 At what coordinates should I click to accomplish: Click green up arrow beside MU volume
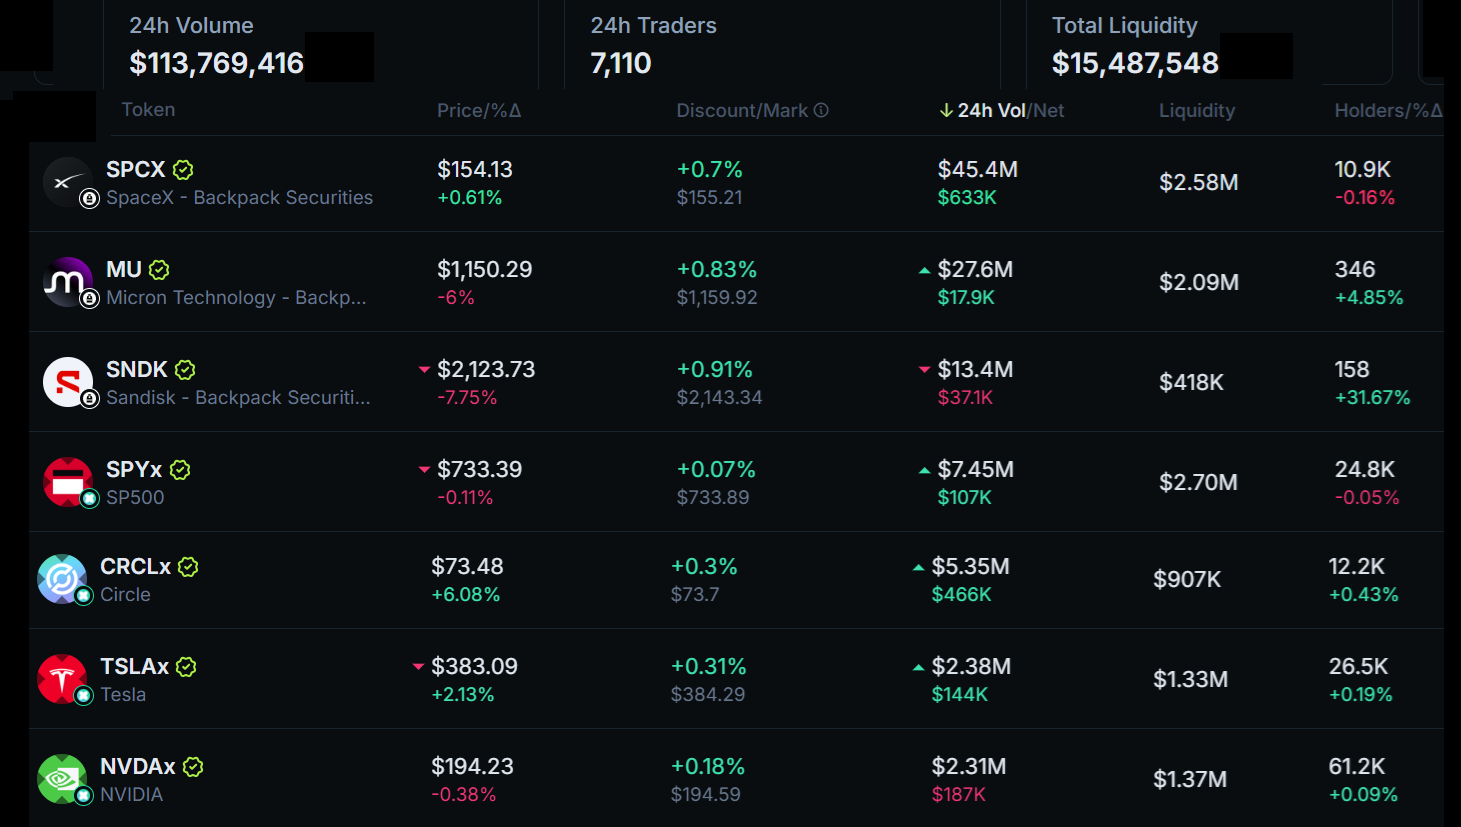coord(924,270)
